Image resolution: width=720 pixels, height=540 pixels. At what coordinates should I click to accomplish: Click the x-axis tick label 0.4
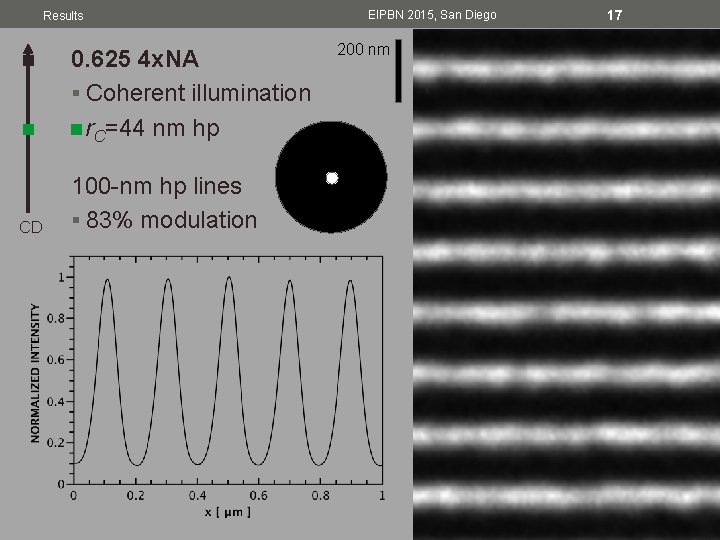[x=197, y=496]
